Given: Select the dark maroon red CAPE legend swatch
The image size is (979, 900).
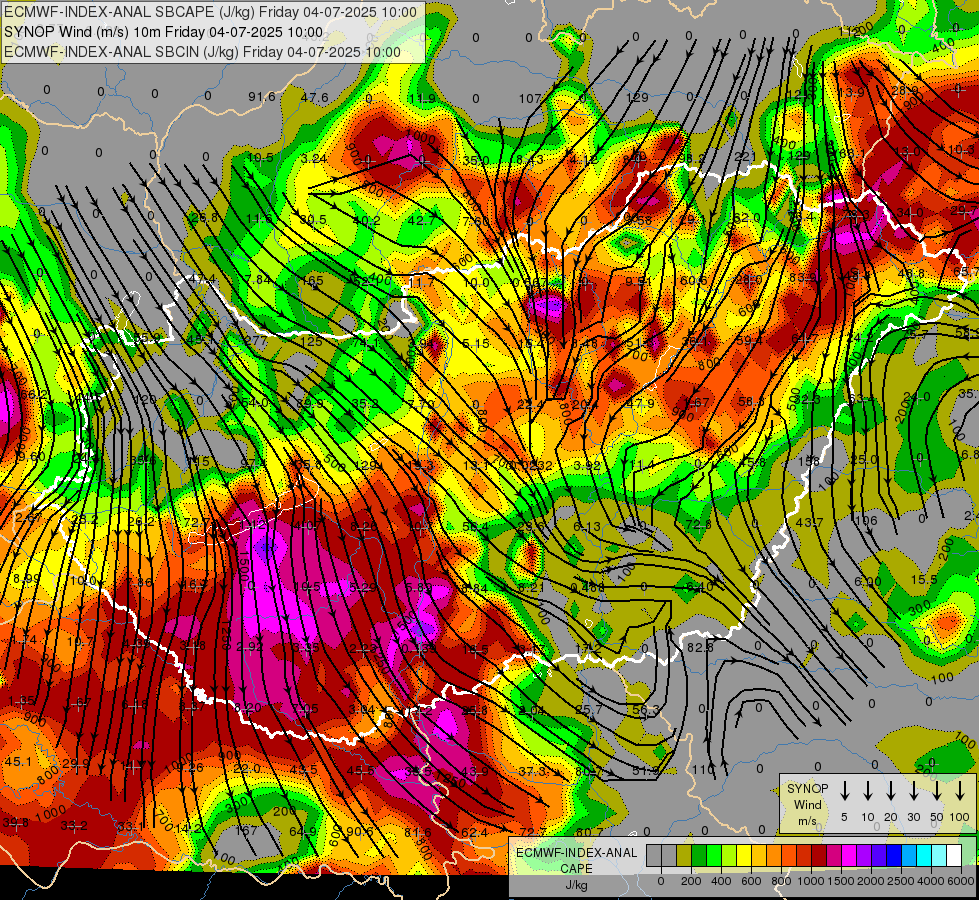Looking at the screenshot, I should click(x=819, y=856).
